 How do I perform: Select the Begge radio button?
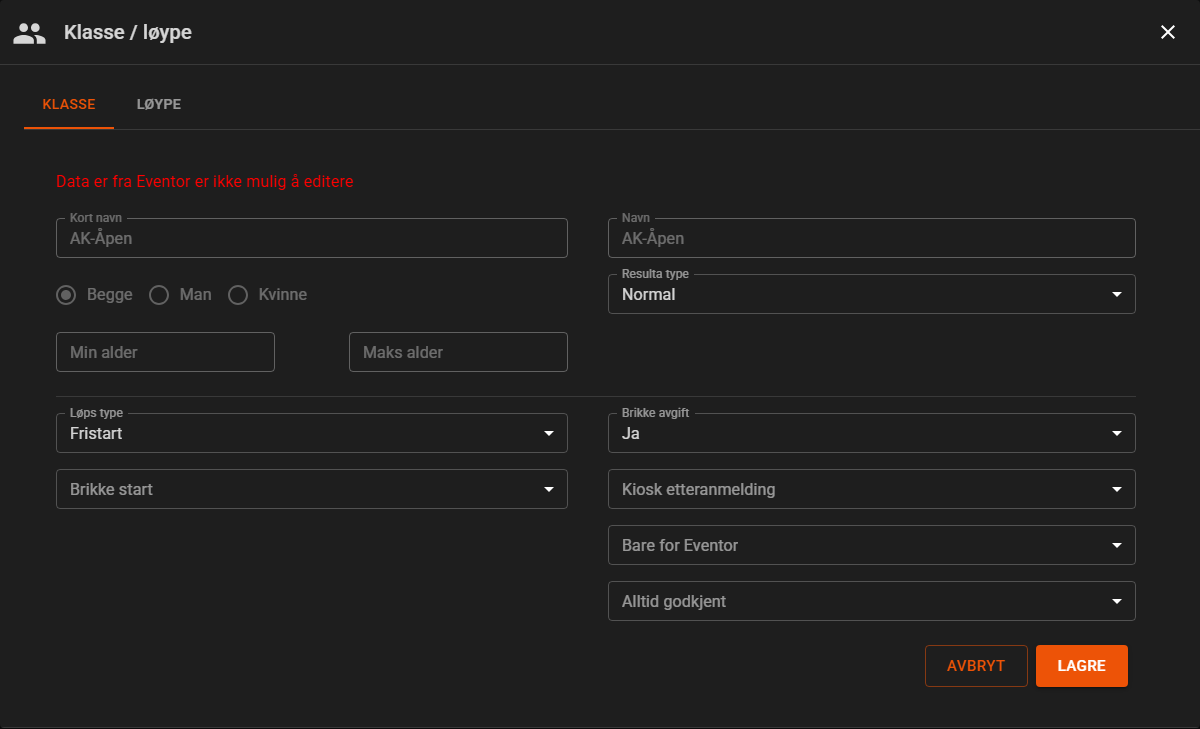66,295
